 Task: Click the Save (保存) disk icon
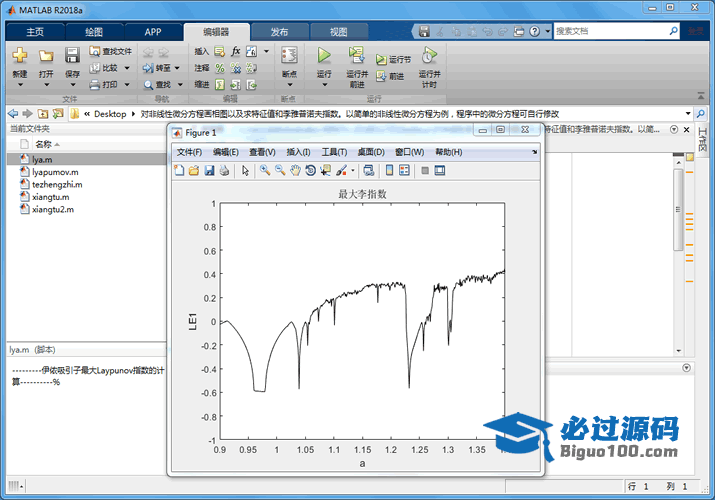(x=72, y=55)
